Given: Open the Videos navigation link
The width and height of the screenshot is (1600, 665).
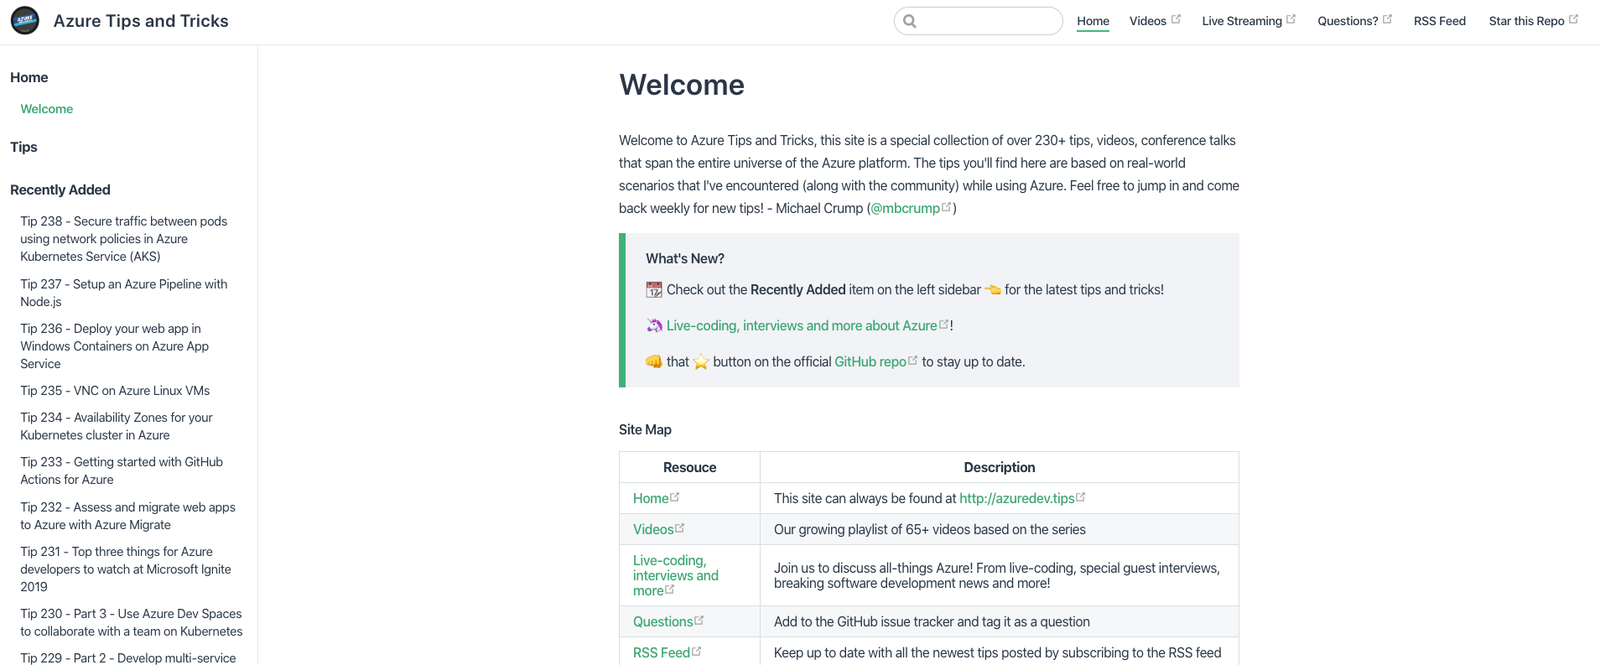Looking at the screenshot, I should pos(1148,21).
